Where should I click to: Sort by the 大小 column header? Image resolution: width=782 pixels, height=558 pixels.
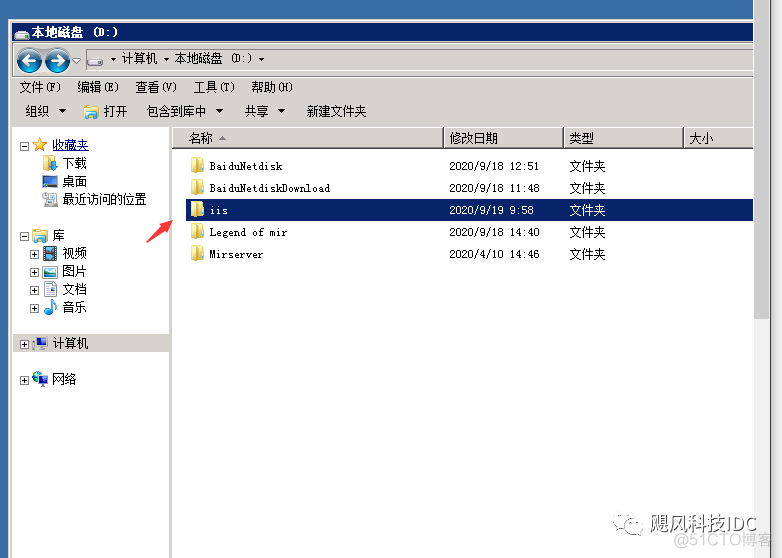click(718, 138)
